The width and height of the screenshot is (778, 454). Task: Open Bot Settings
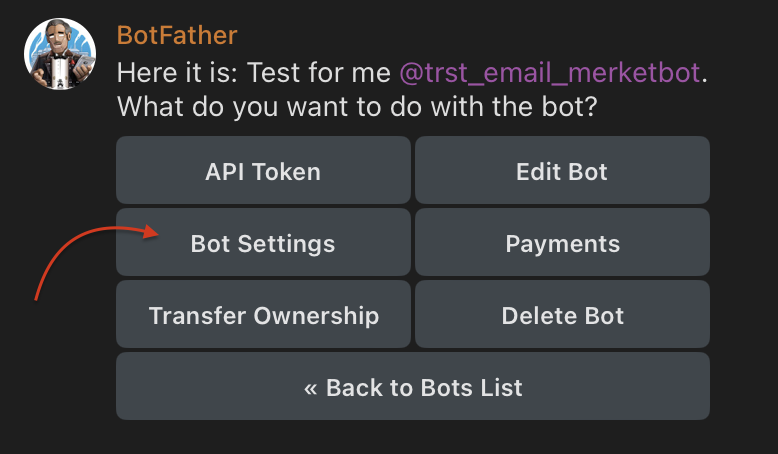click(263, 243)
